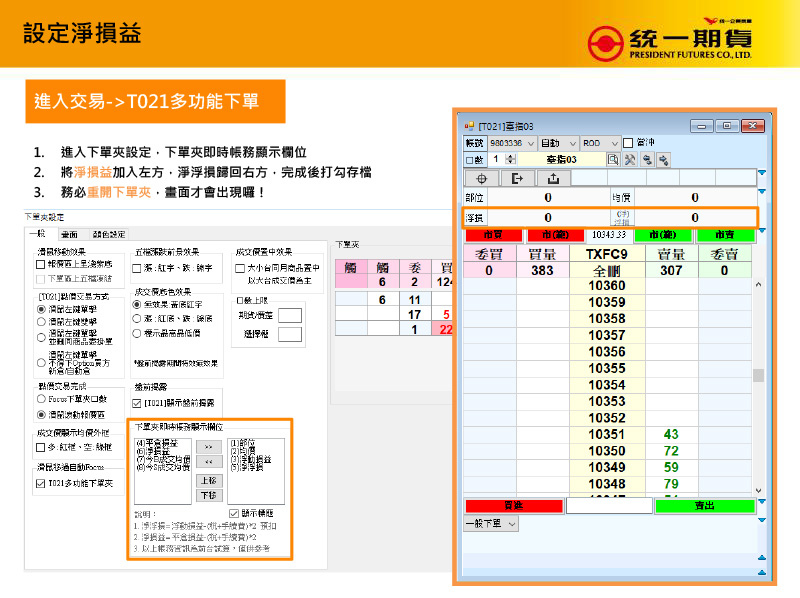Click the red 市(範) button

555,235
